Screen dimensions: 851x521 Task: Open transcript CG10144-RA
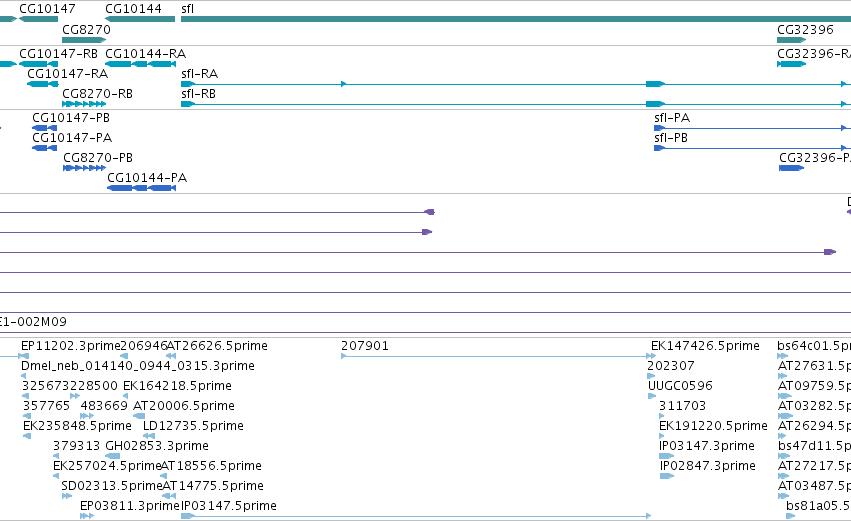pyautogui.click(x=145, y=54)
